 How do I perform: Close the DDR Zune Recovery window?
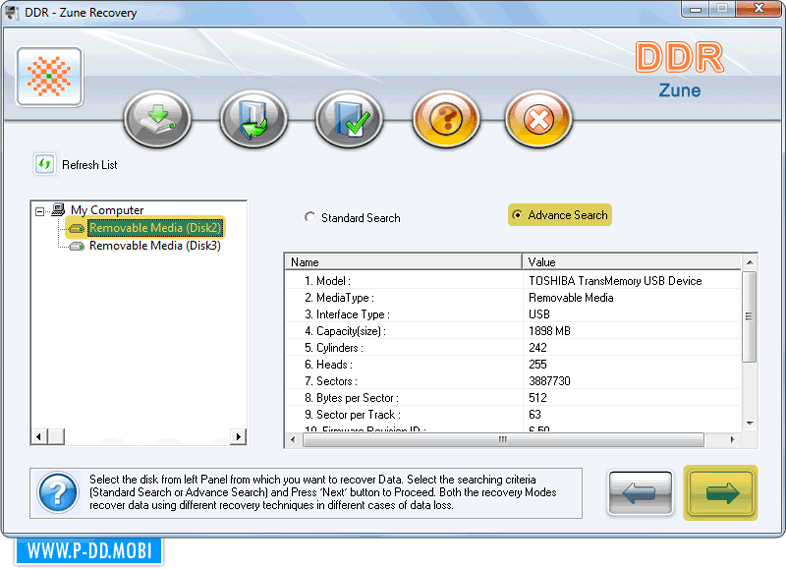[x=759, y=9]
